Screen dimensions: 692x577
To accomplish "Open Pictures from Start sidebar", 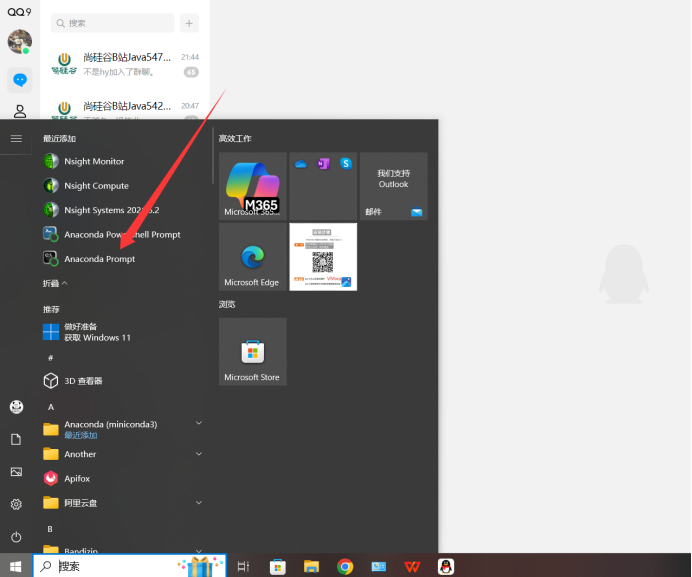I will 16,472.
